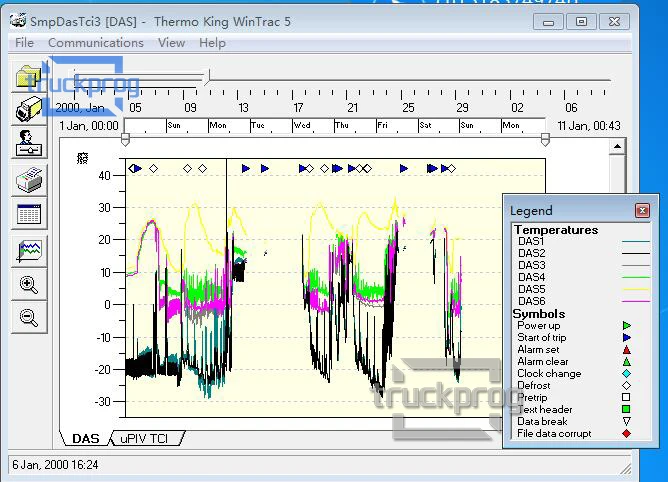Open the table view icon

29,214
